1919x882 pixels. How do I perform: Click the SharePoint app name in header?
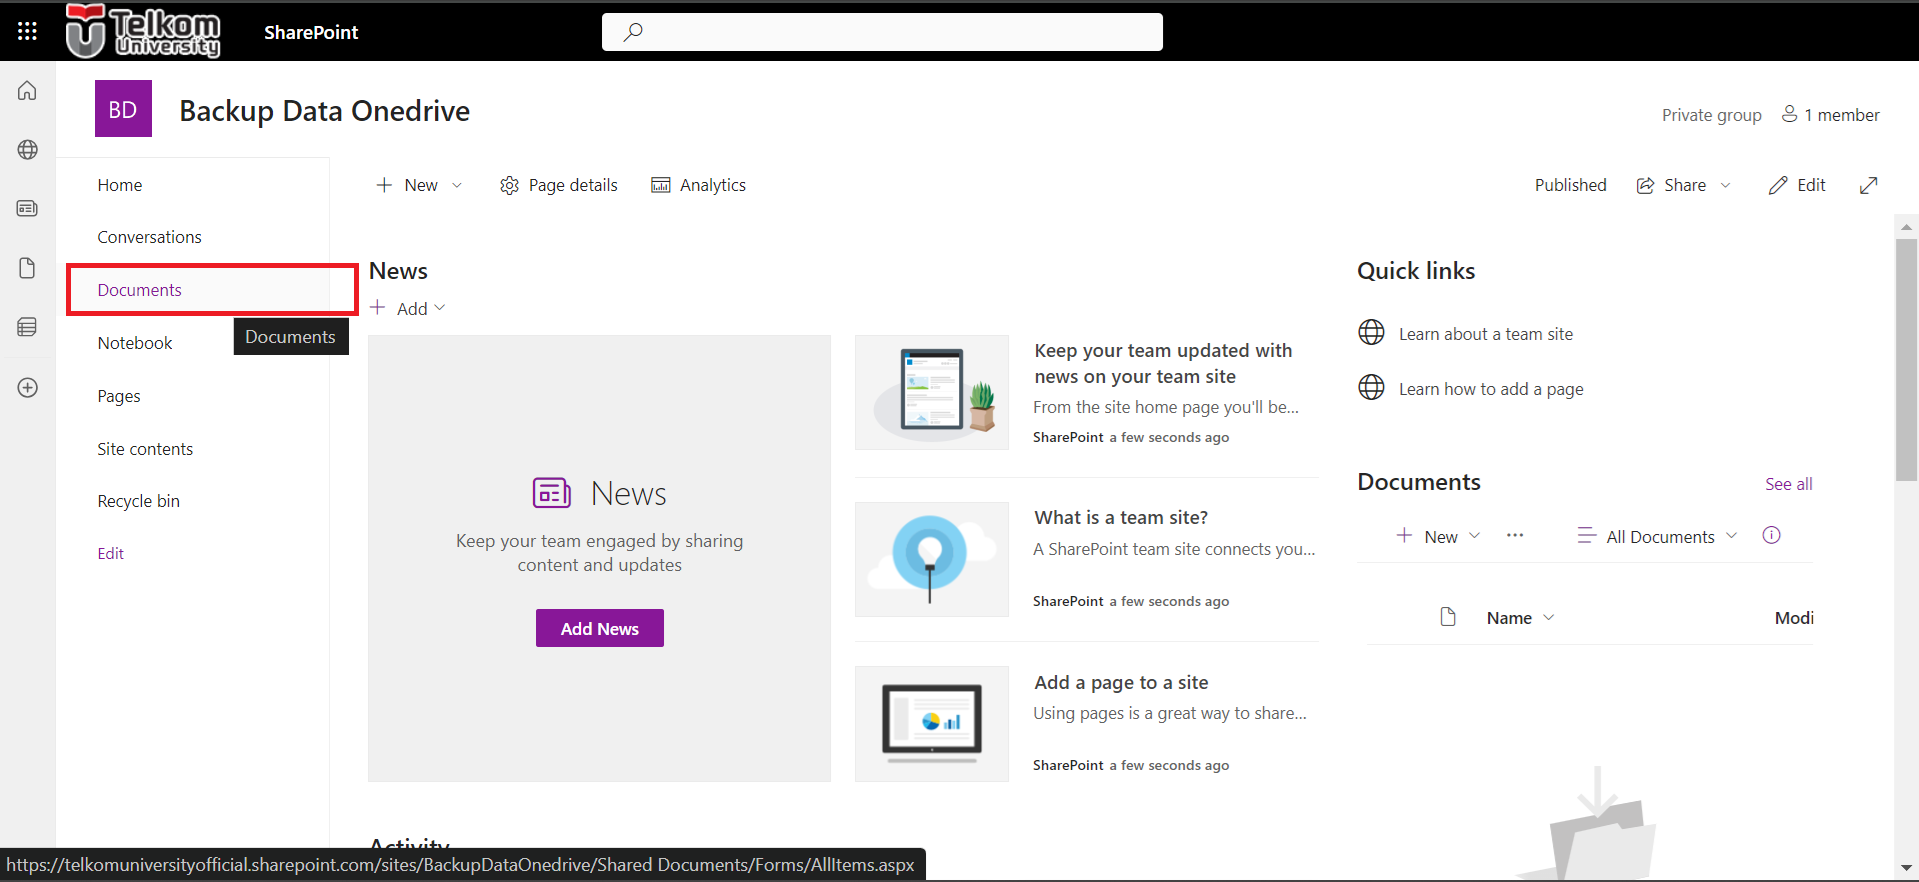coord(311,32)
